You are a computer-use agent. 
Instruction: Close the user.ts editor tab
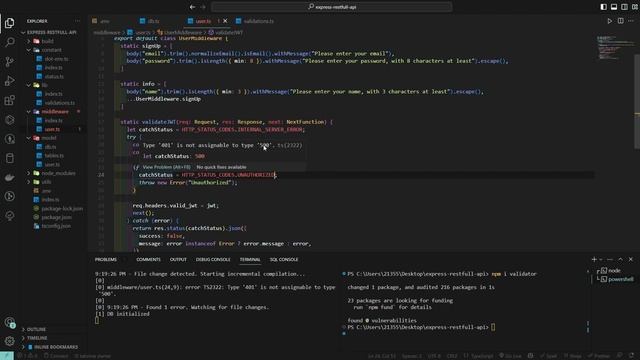tap(225, 21)
